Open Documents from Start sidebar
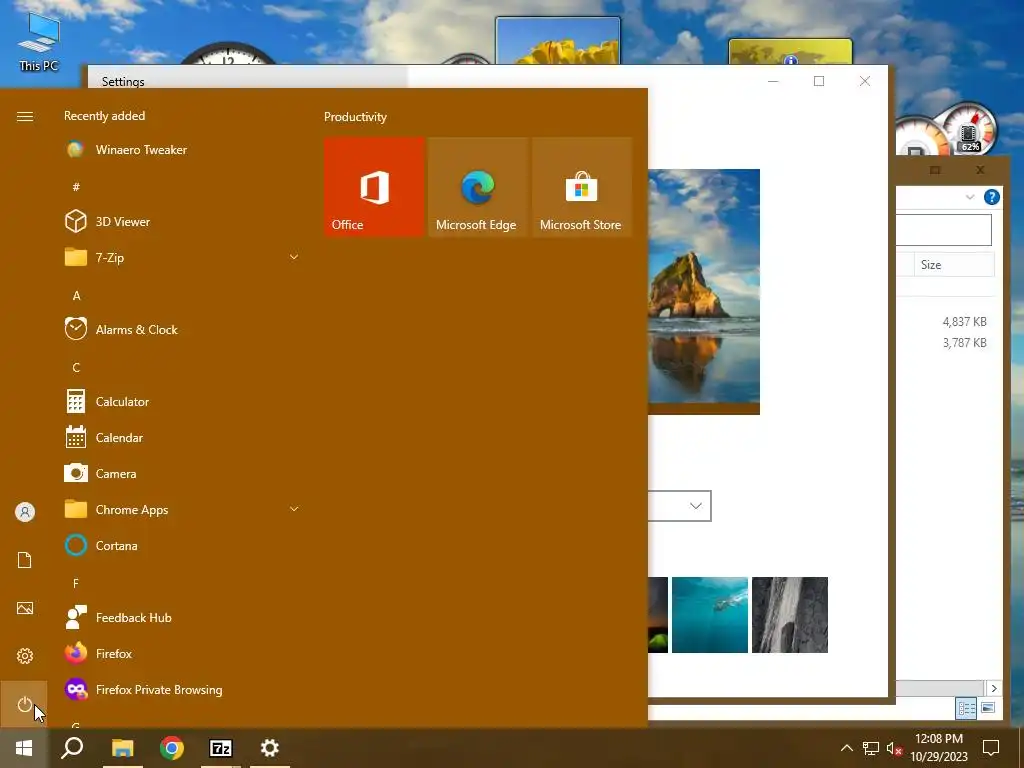 click(24, 560)
